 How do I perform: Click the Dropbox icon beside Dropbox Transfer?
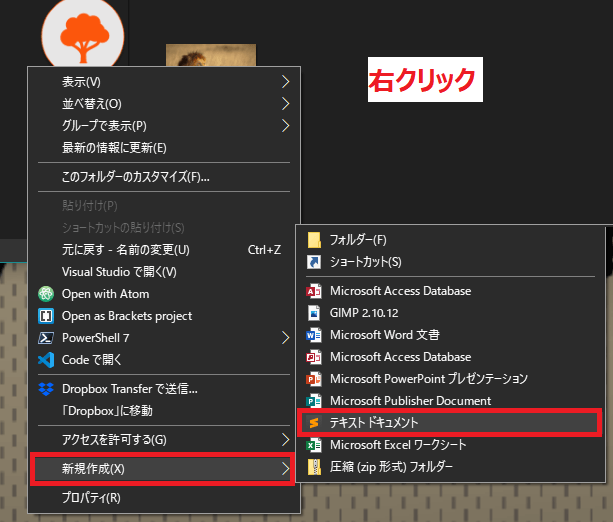click(x=45, y=389)
